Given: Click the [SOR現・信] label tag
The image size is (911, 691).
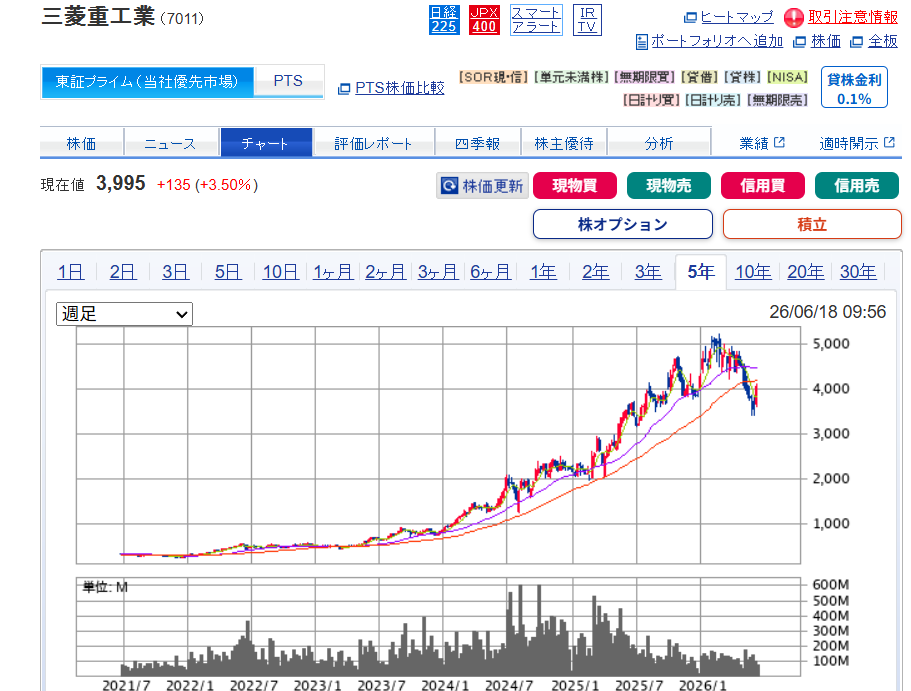Looking at the screenshot, I should tap(493, 77).
